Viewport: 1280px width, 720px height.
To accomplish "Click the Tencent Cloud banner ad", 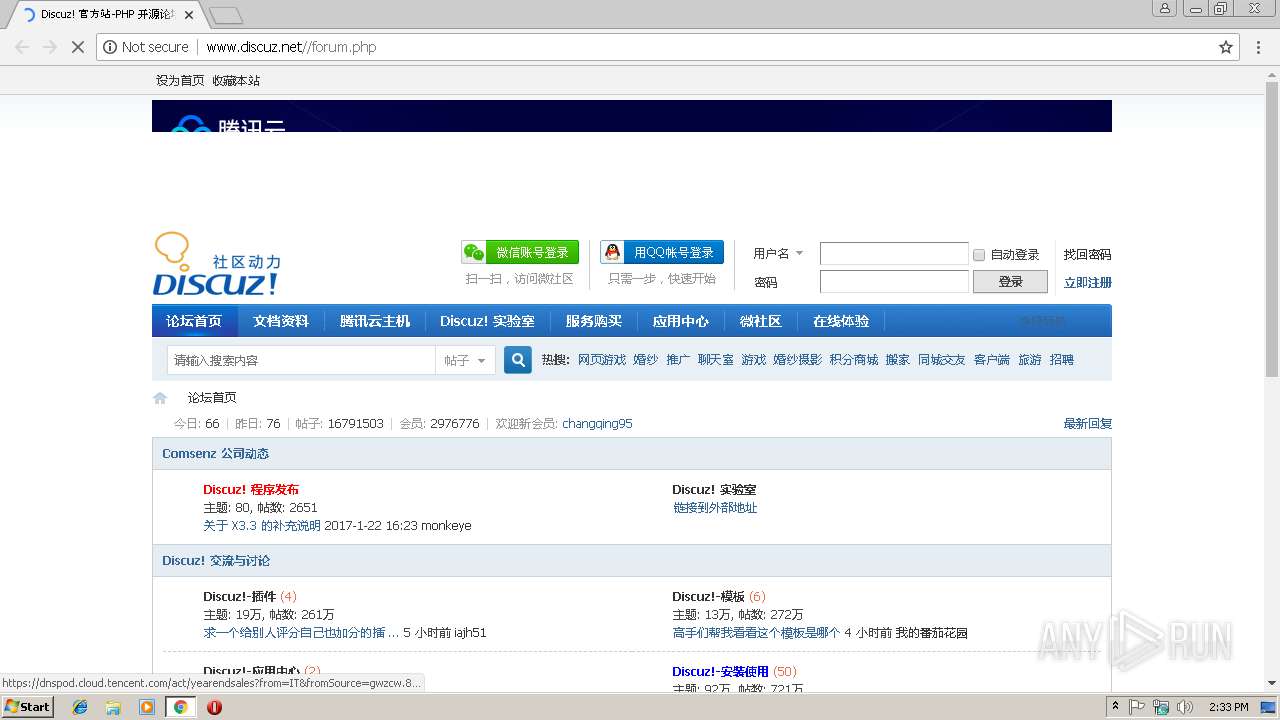I will [632, 116].
